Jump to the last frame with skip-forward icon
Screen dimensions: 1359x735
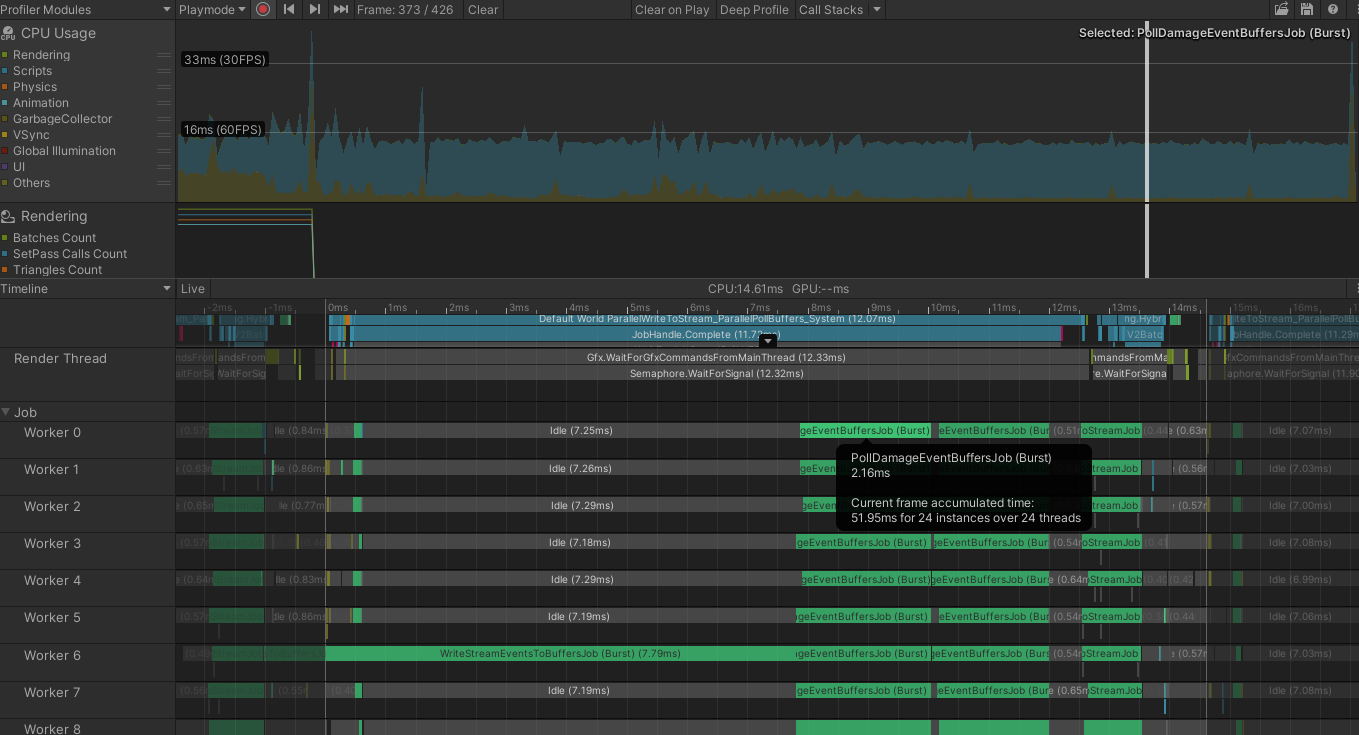point(339,9)
